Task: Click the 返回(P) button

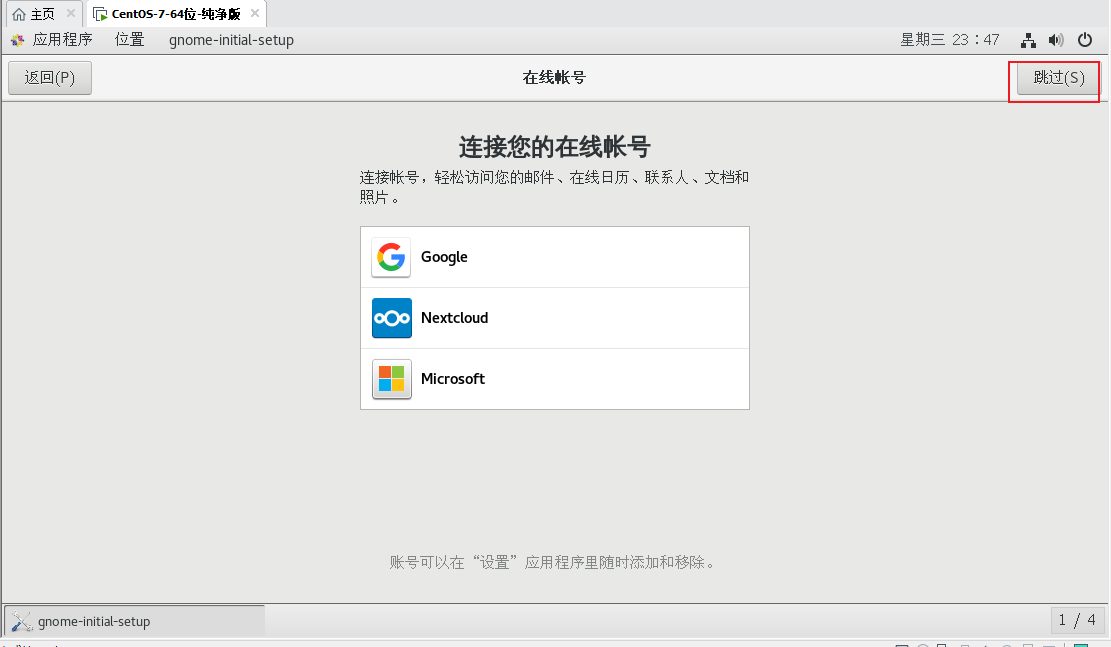Action: pos(50,78)
